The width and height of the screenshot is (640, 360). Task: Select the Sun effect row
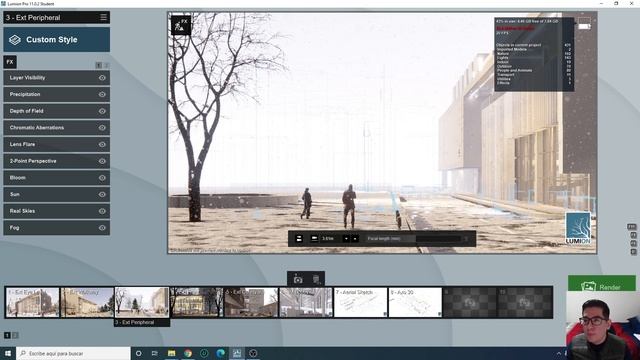pyautogui.click(x=57, y=195)
